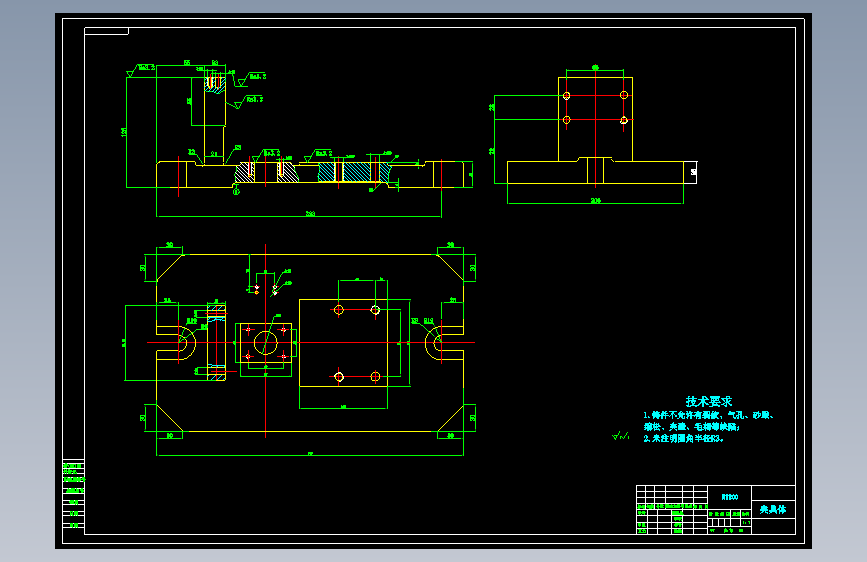Click the binding-margin table at the frame's left edge
Image resolution: width=867 pixels, height=562 pixels.
(x=74, y=495)
